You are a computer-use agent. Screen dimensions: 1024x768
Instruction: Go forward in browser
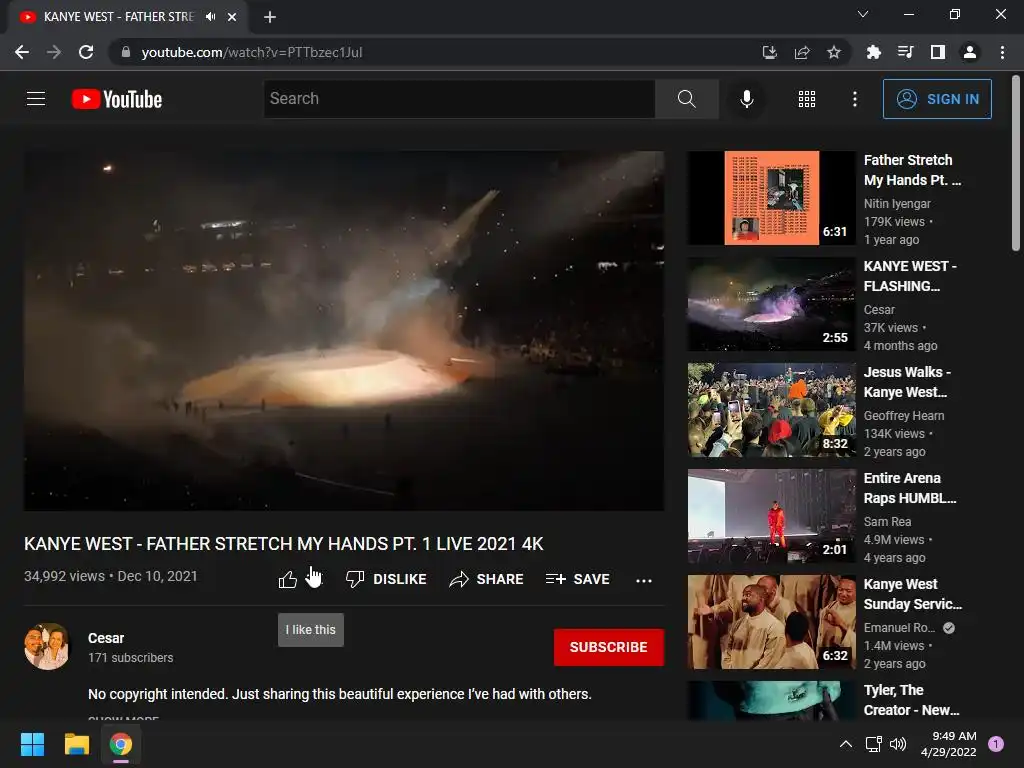coord(54,52)
